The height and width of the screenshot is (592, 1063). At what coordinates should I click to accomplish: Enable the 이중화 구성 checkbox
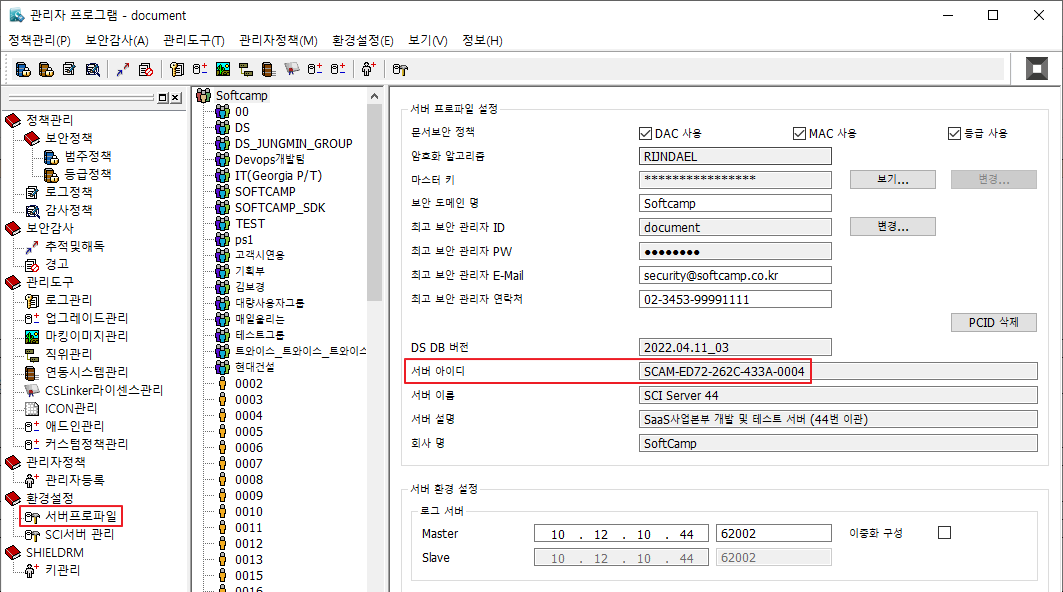[944, 533]
